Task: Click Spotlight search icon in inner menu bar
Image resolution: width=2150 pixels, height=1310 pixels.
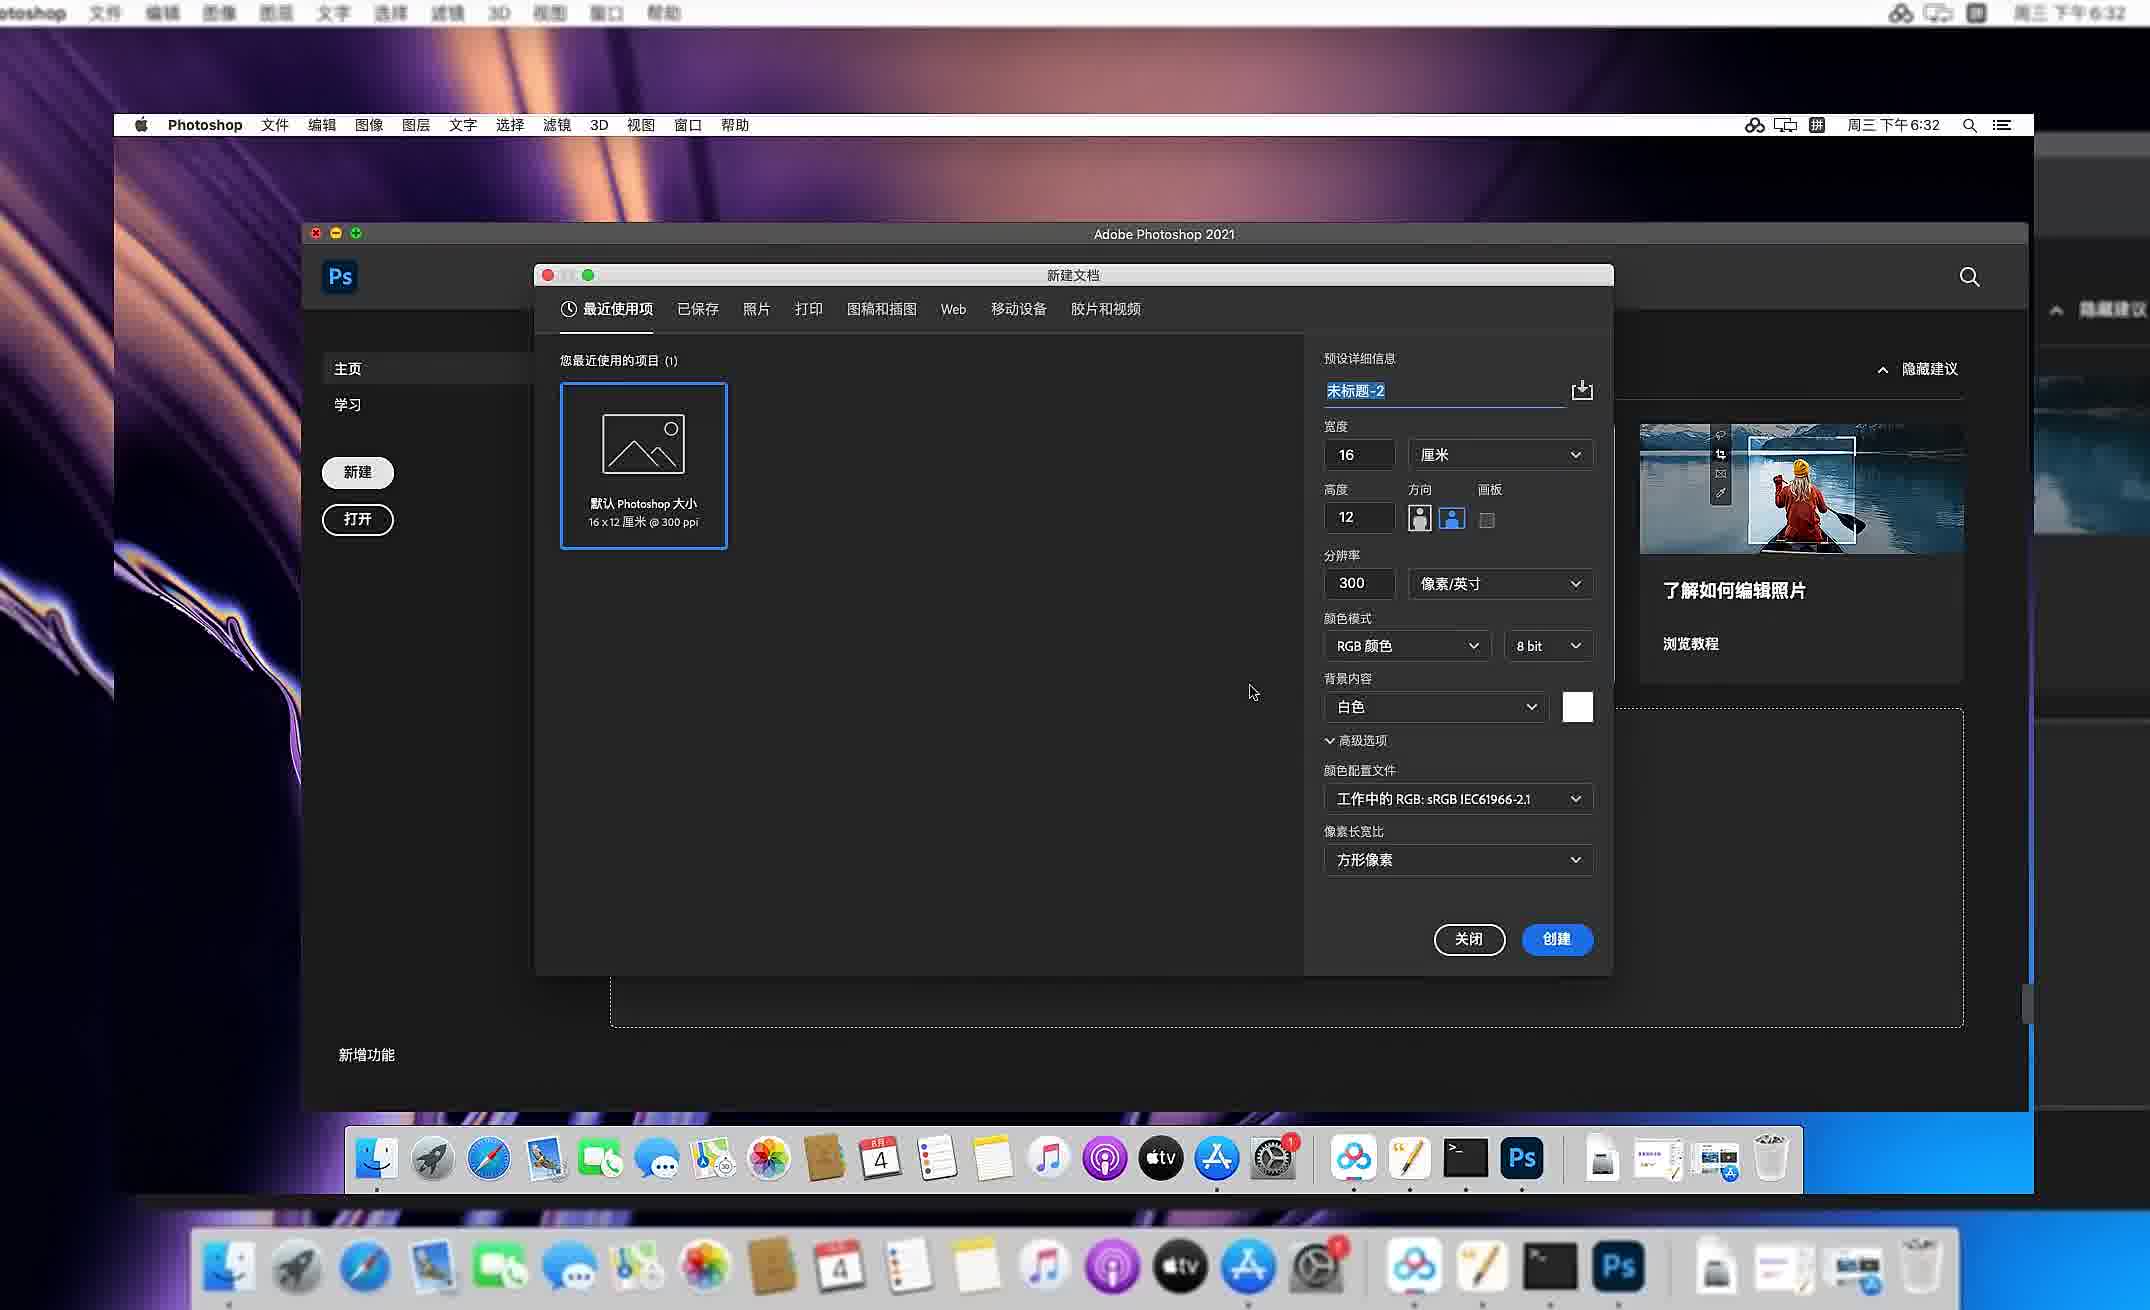Action: coord(1969,125)
